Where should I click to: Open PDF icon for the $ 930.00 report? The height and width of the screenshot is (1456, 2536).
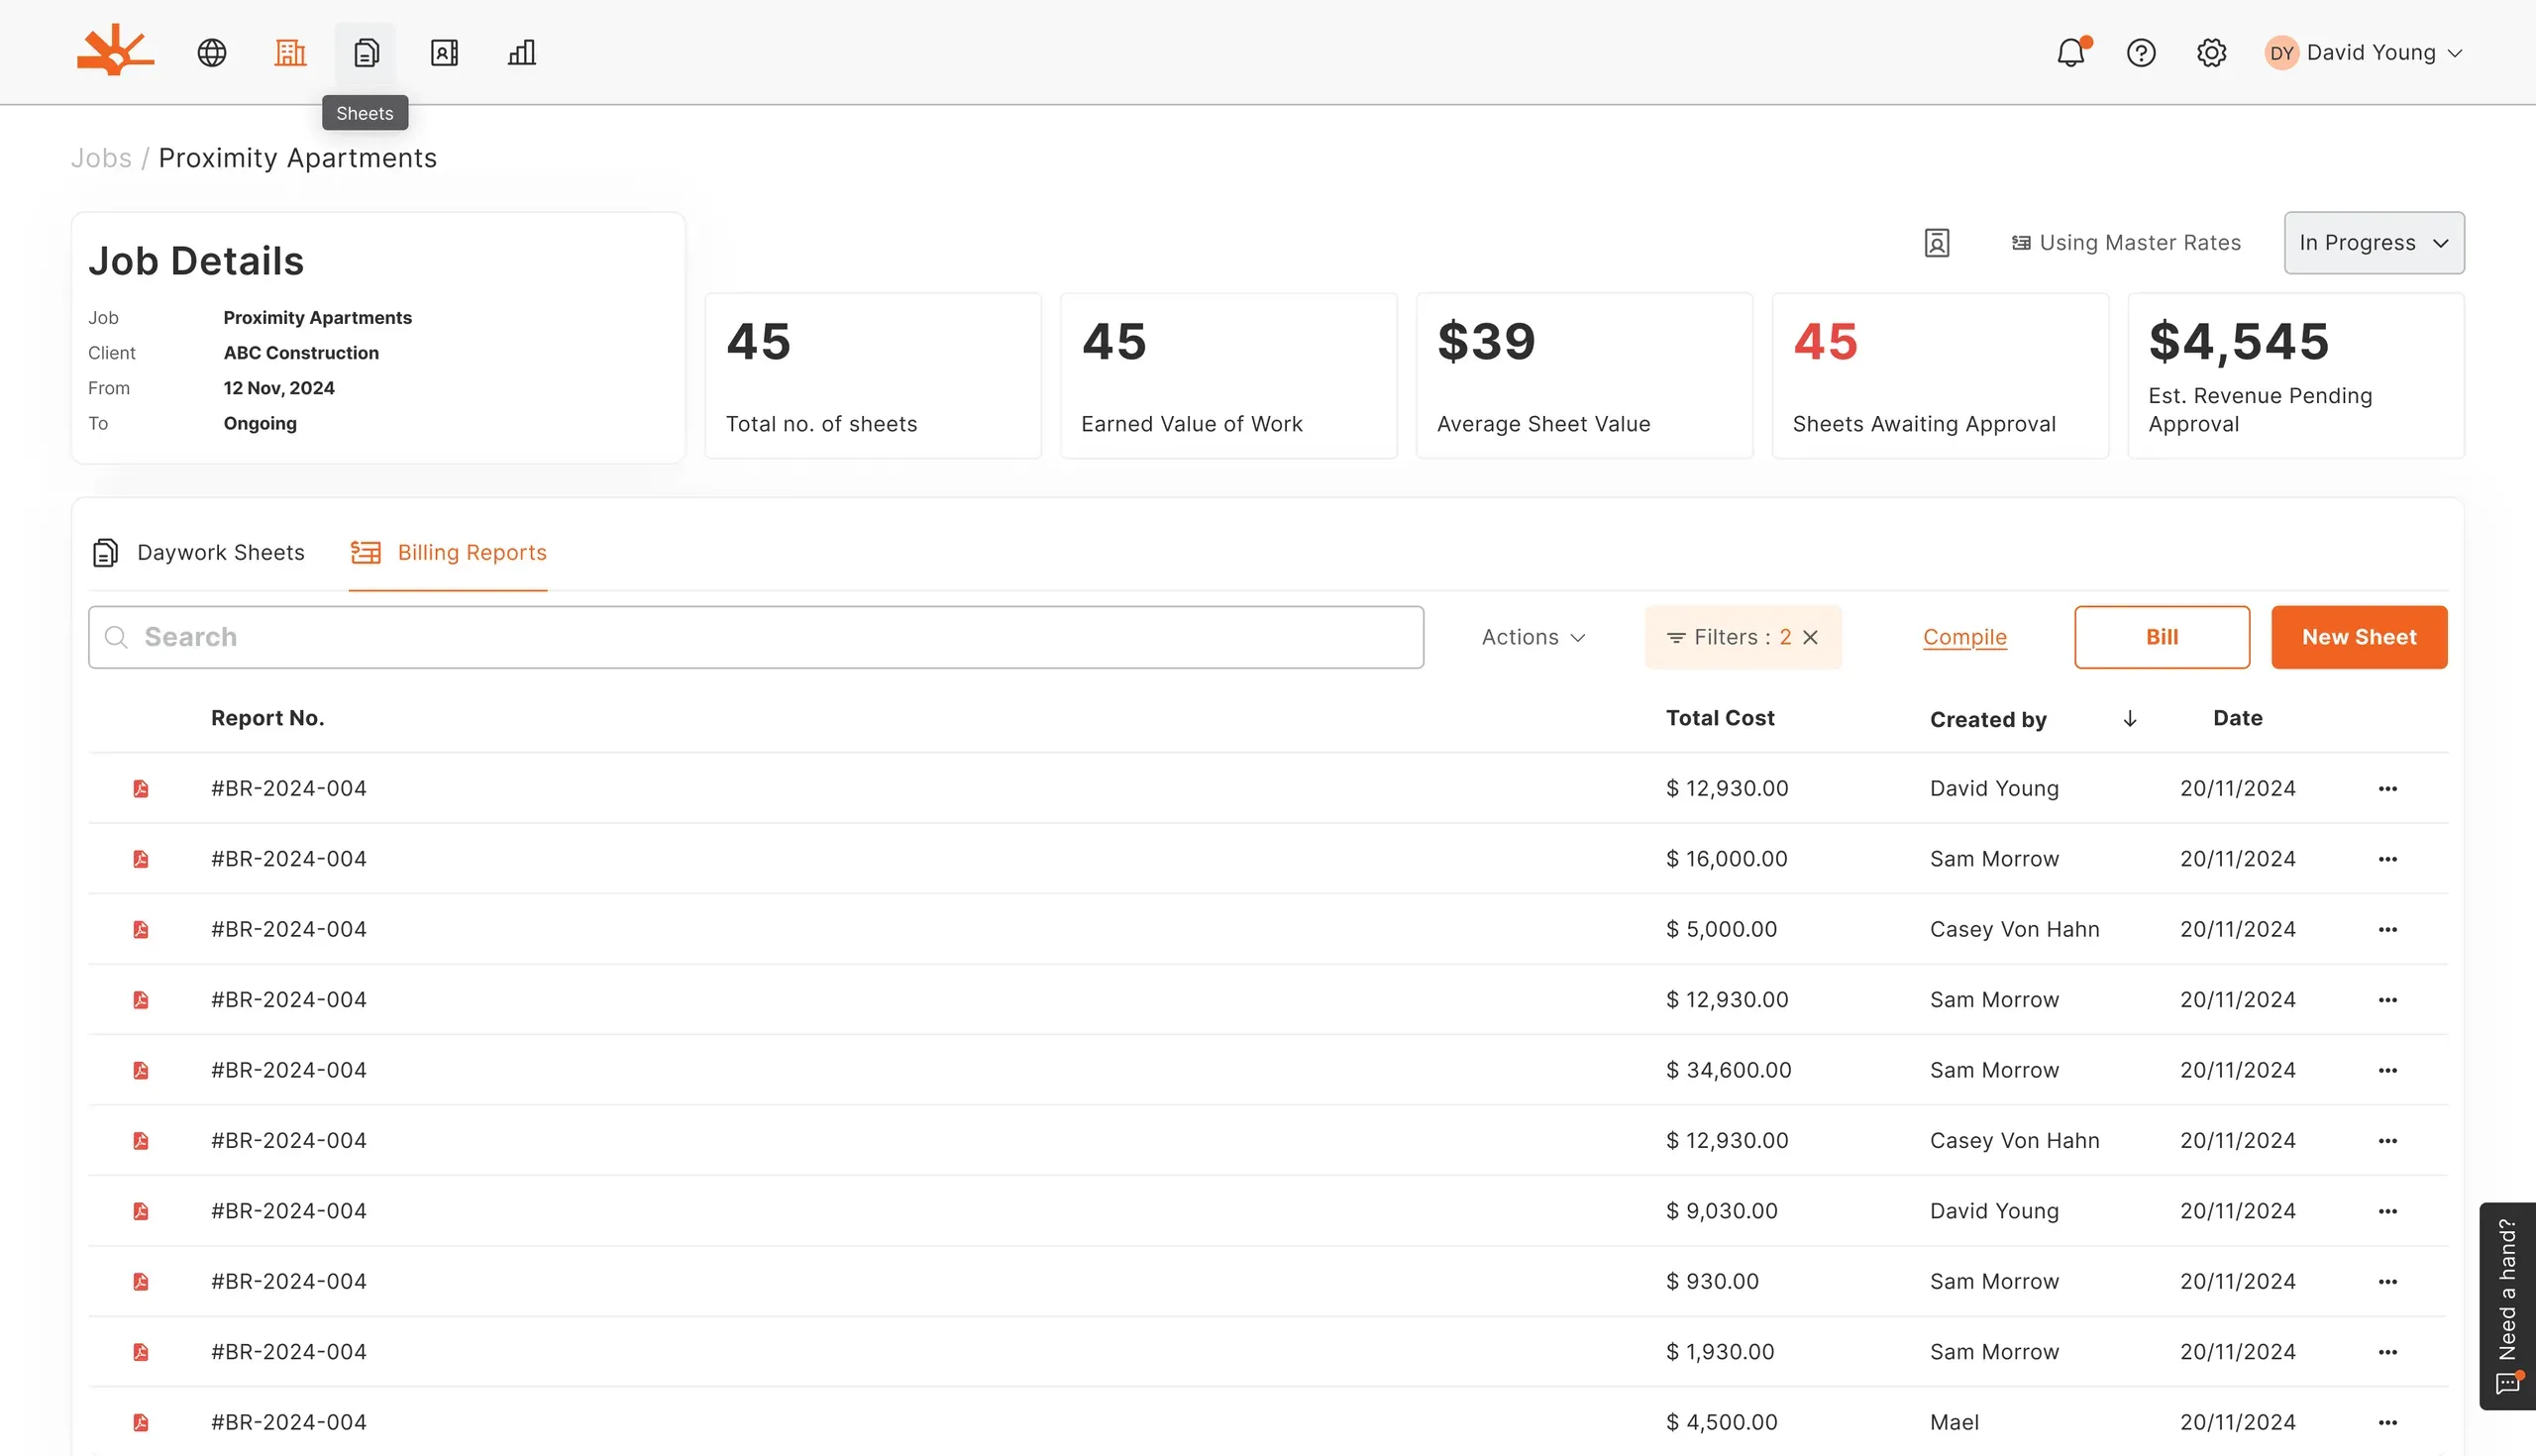click(141, 1282)
